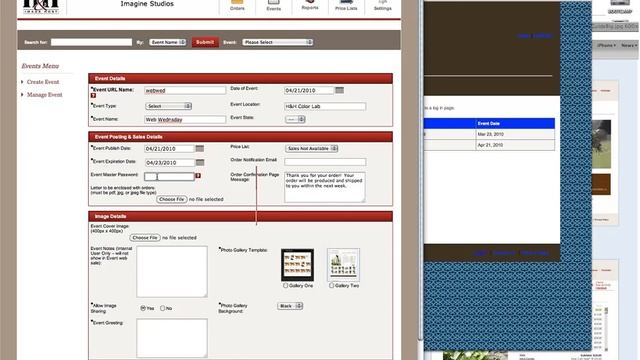Click the Event Posting & Sales Details header
The height and width of the screenshot is (360, 640).
click(x=240, y=137)
